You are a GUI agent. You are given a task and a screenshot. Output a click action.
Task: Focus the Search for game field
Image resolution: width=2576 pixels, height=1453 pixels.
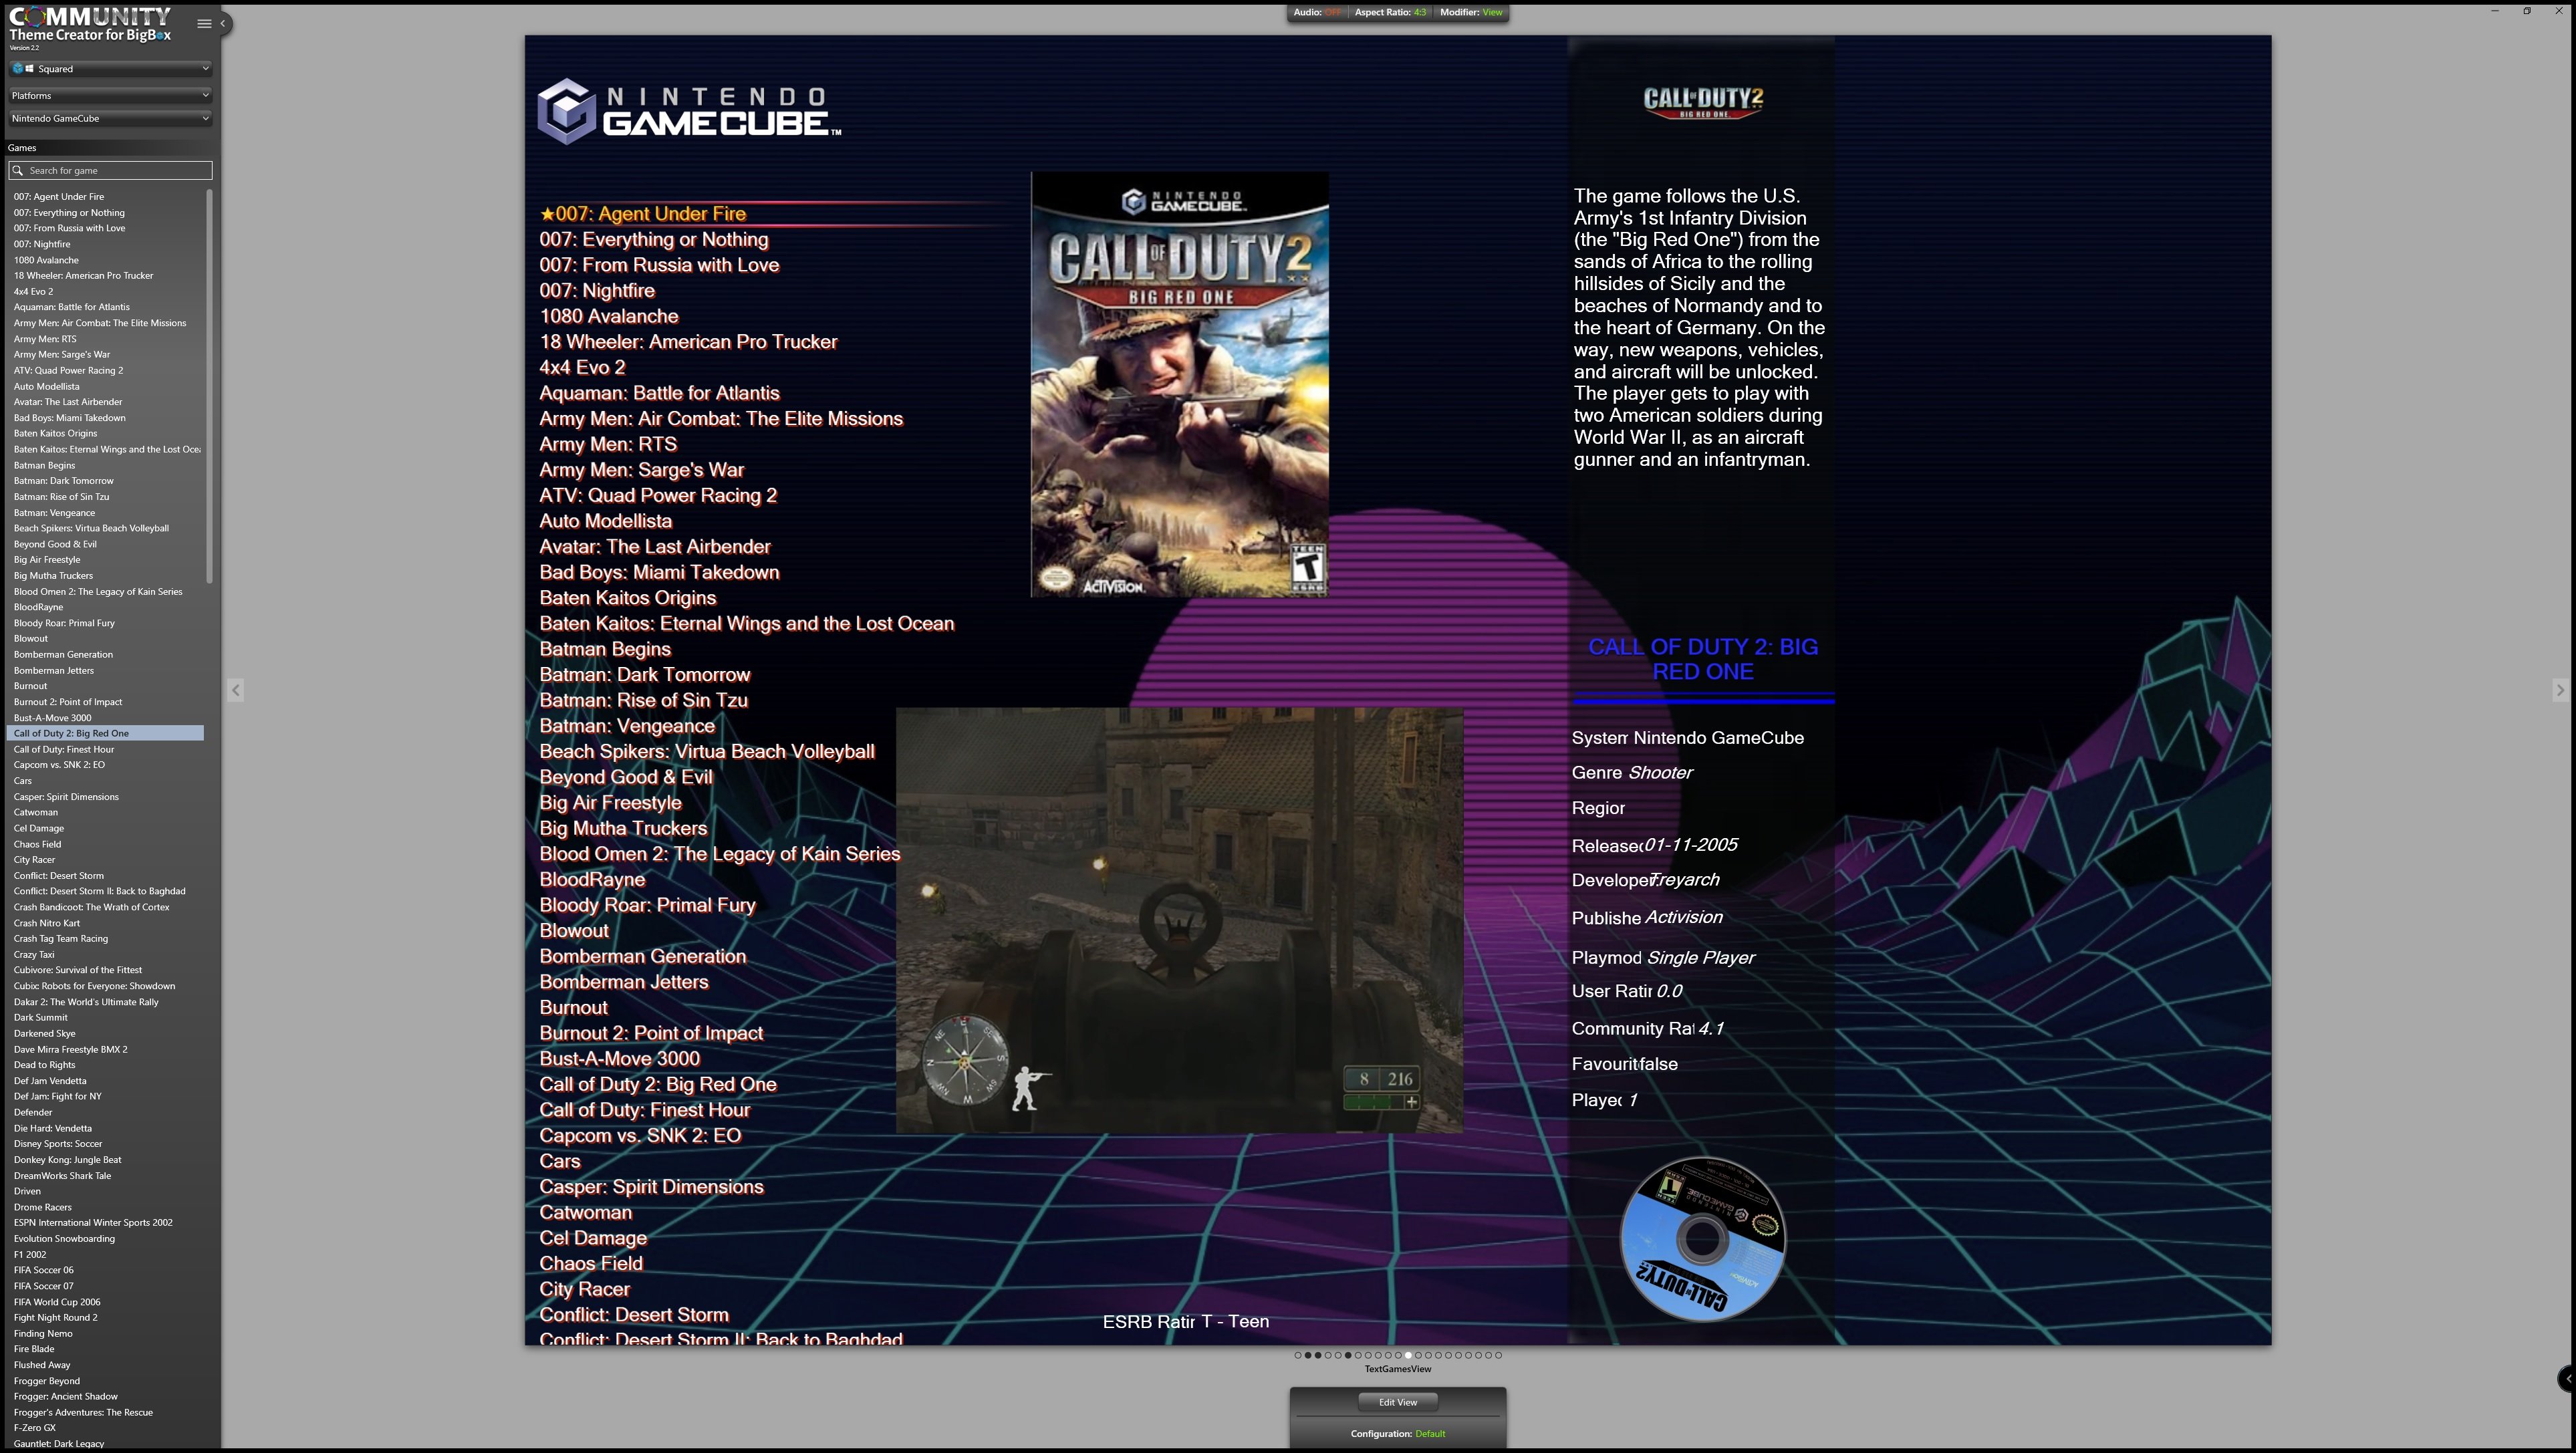click(x=110, y=170)
